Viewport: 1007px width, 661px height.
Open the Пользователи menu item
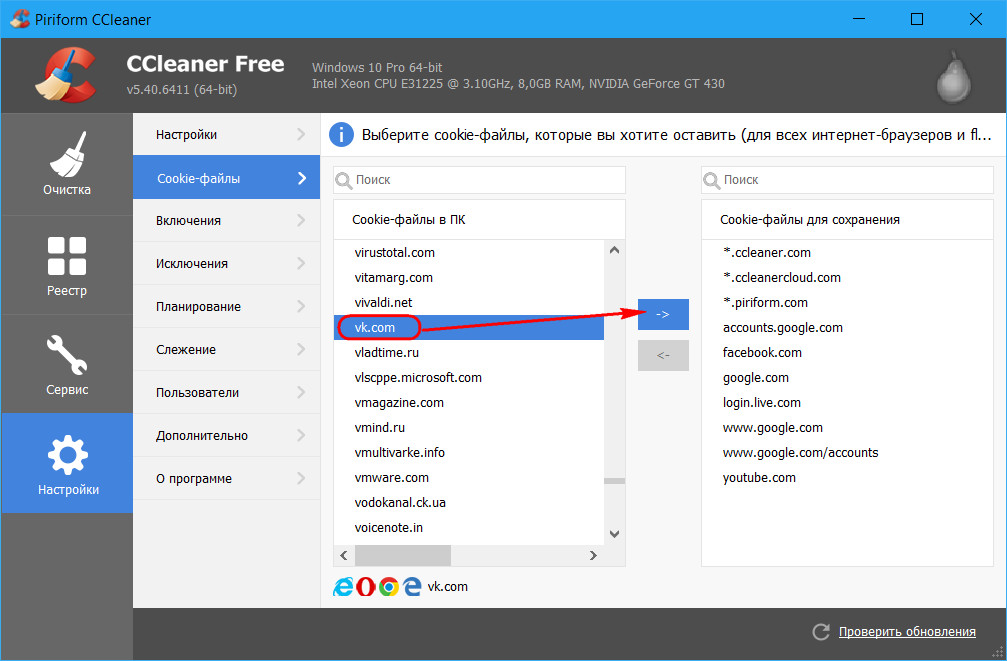click(226, 392)
